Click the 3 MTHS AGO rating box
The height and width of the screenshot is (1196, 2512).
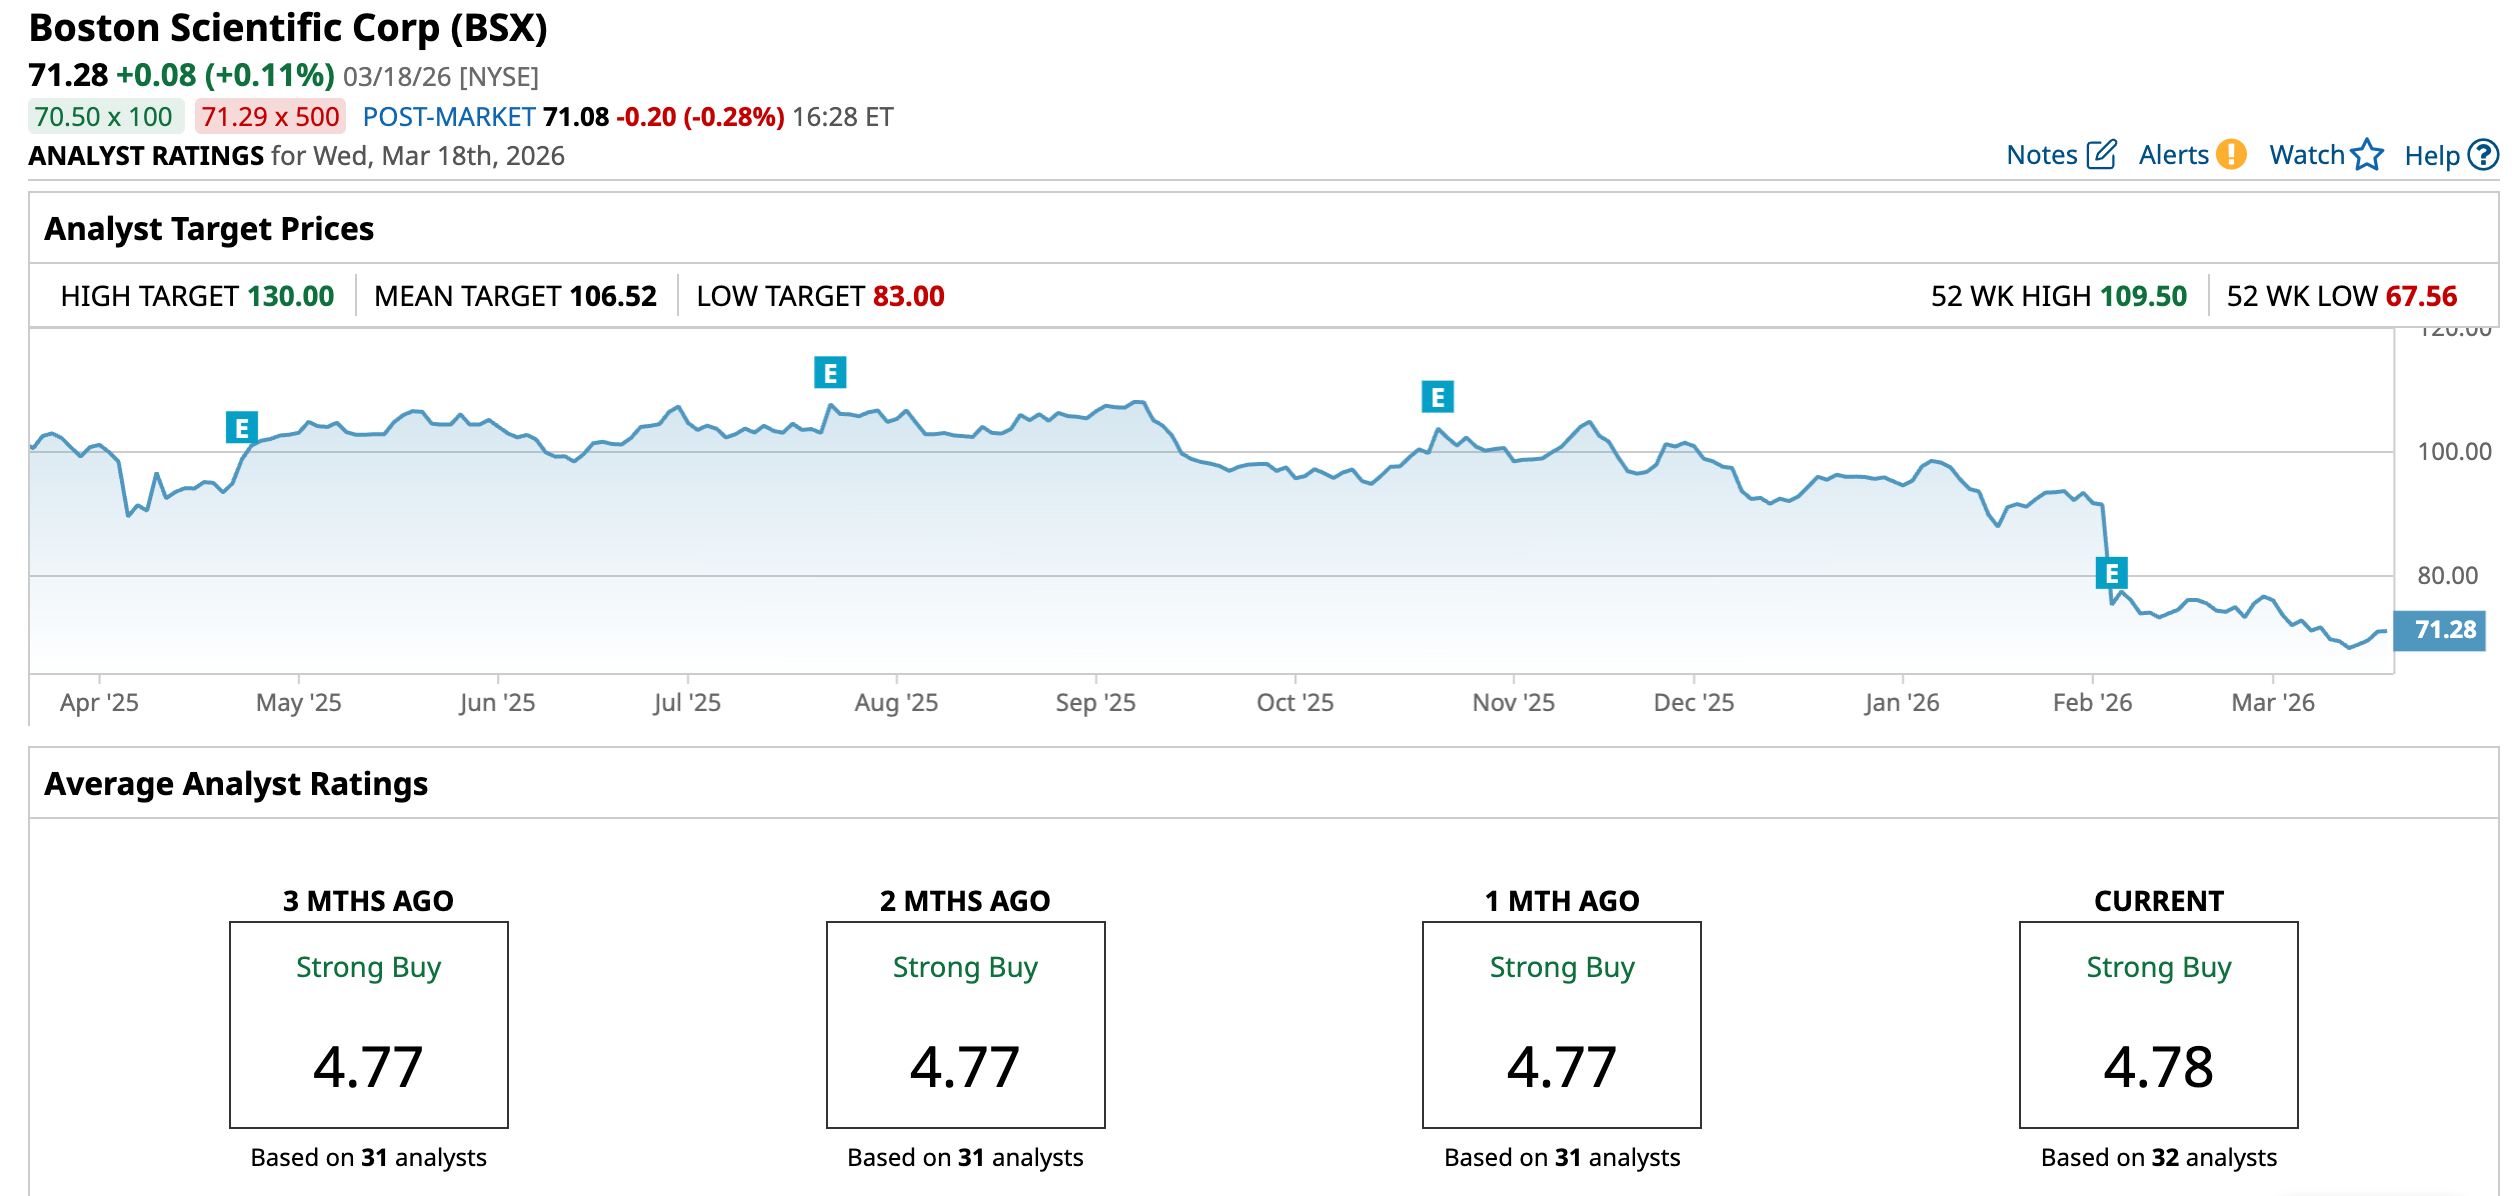tap(369, 1025)
